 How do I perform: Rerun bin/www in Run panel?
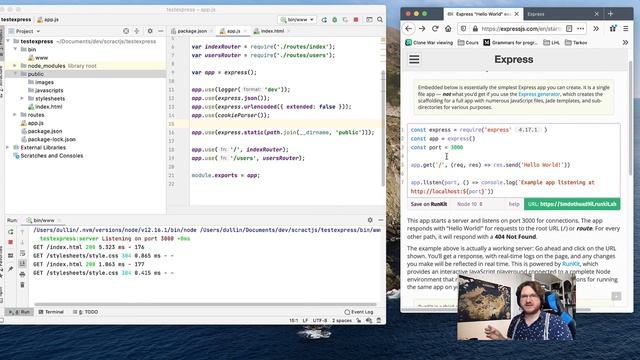[11, 232]
